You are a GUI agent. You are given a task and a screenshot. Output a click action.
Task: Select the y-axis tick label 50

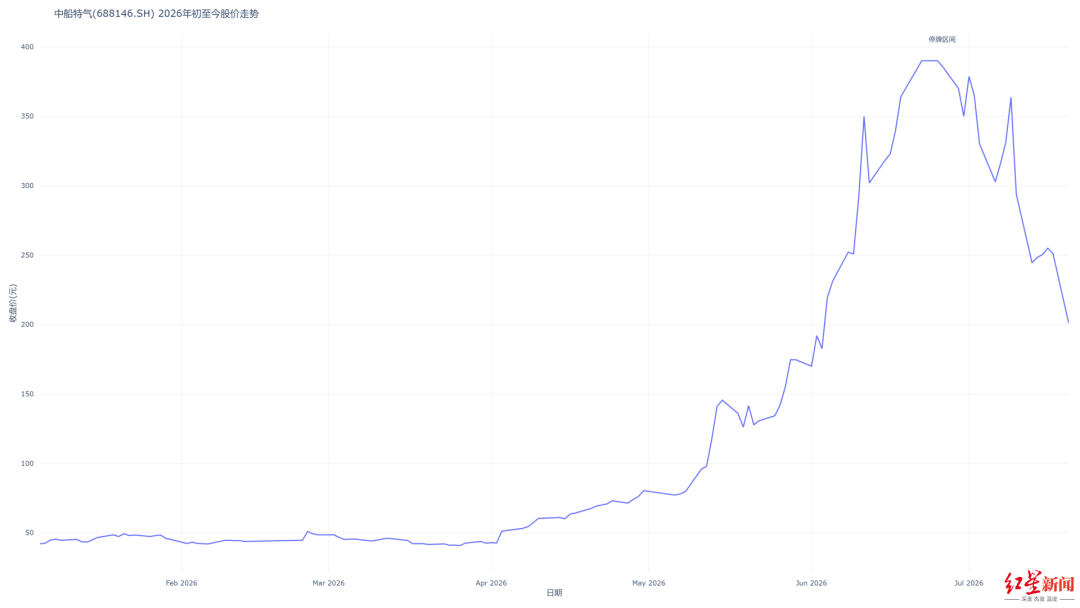click(29, 533)
